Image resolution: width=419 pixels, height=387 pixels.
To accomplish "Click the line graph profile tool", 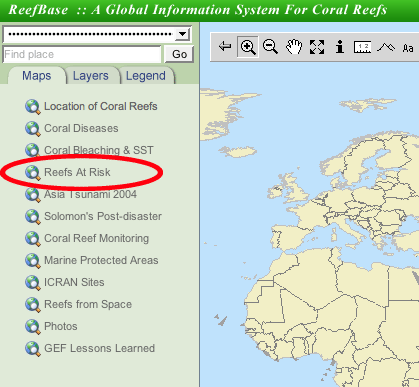I will pos(386,47).
